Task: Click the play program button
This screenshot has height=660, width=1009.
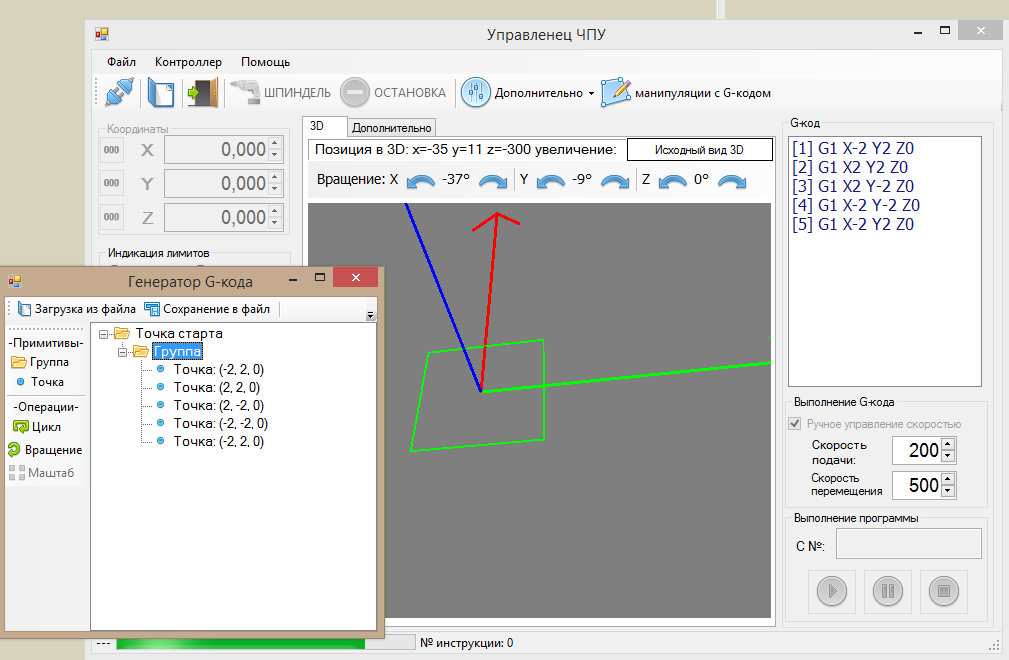Action: coord(832,591)
